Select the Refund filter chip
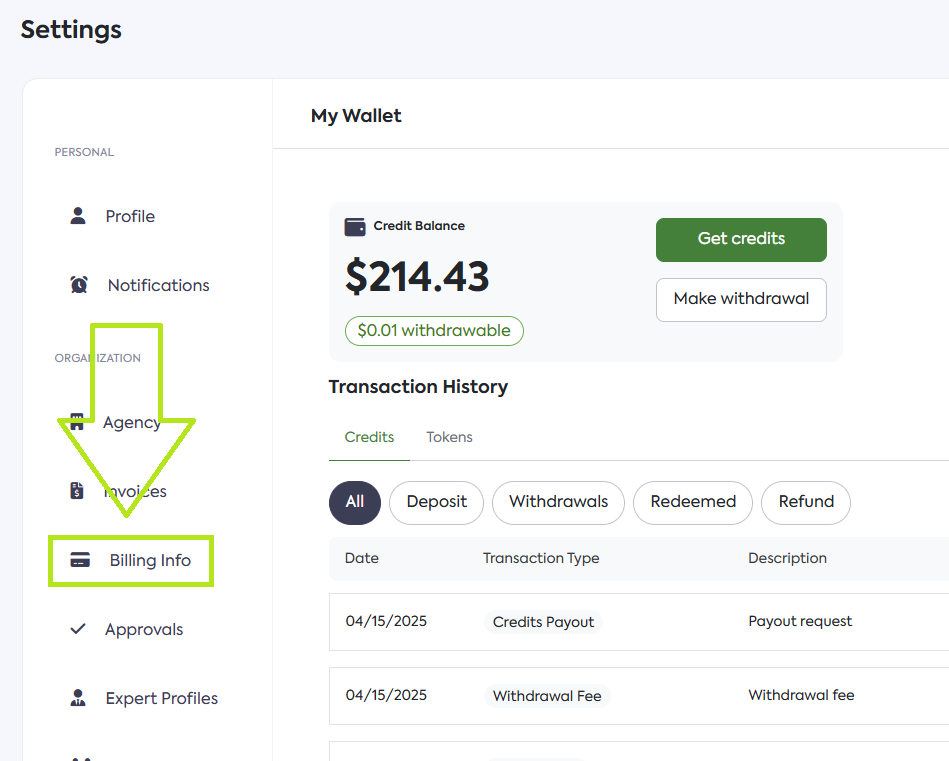This screenshot has width=949, height=761. point(805,502)
